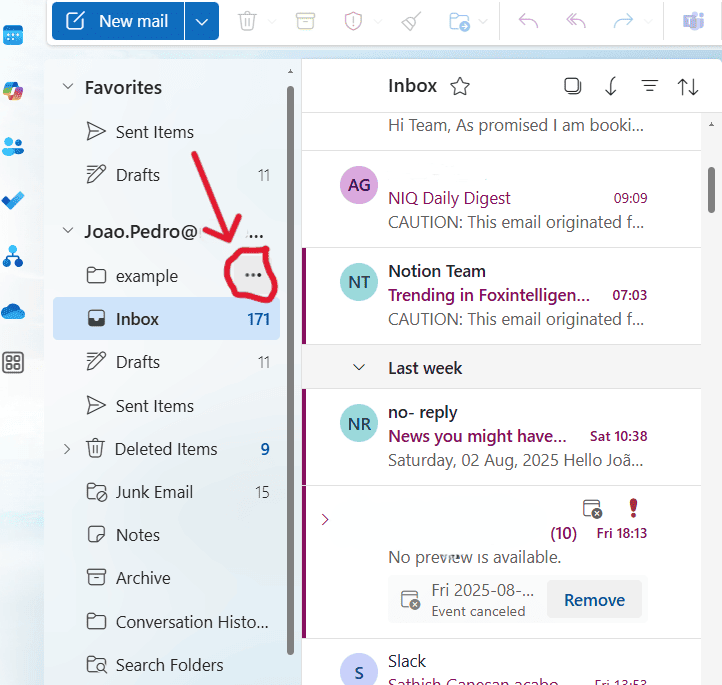The width and height of the screenshot is (722, 685).
Task: Collapse the Joao.Pedro account folder list
Action: click(x=68, y=230)
